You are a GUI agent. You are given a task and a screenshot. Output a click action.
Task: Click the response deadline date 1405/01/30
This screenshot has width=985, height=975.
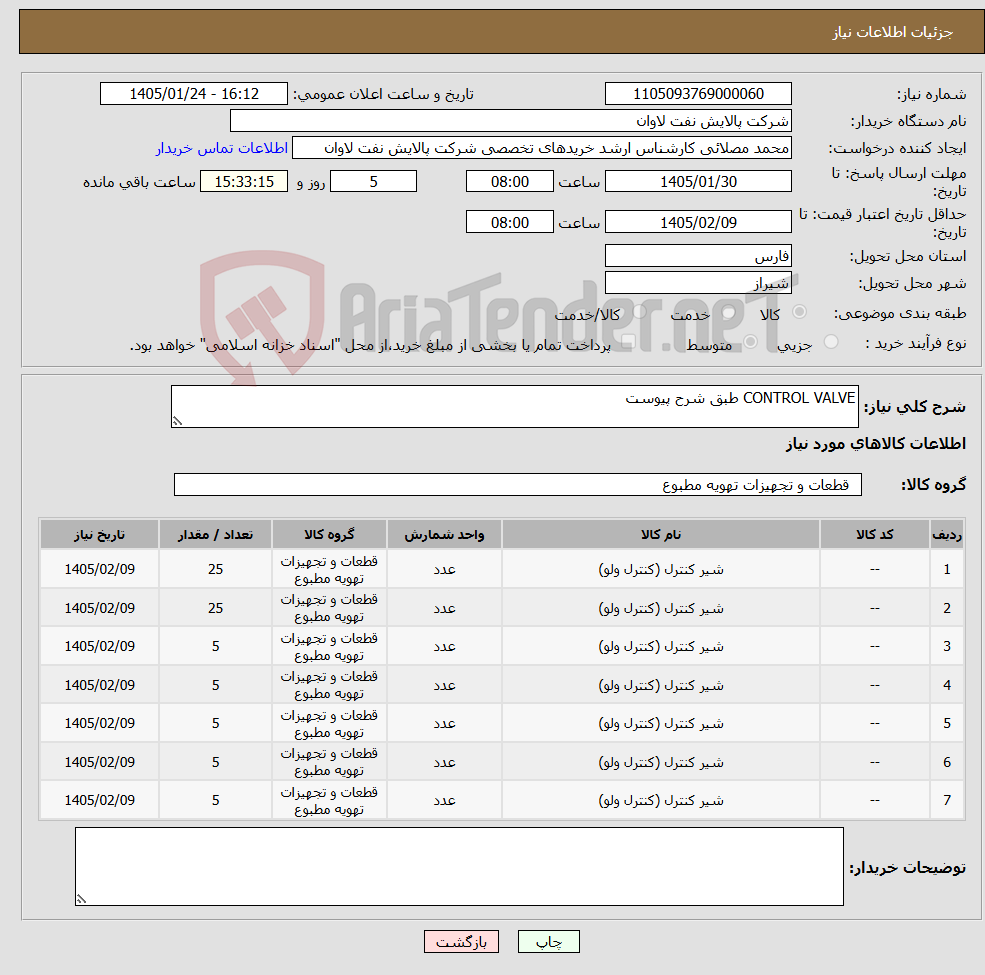698,182
